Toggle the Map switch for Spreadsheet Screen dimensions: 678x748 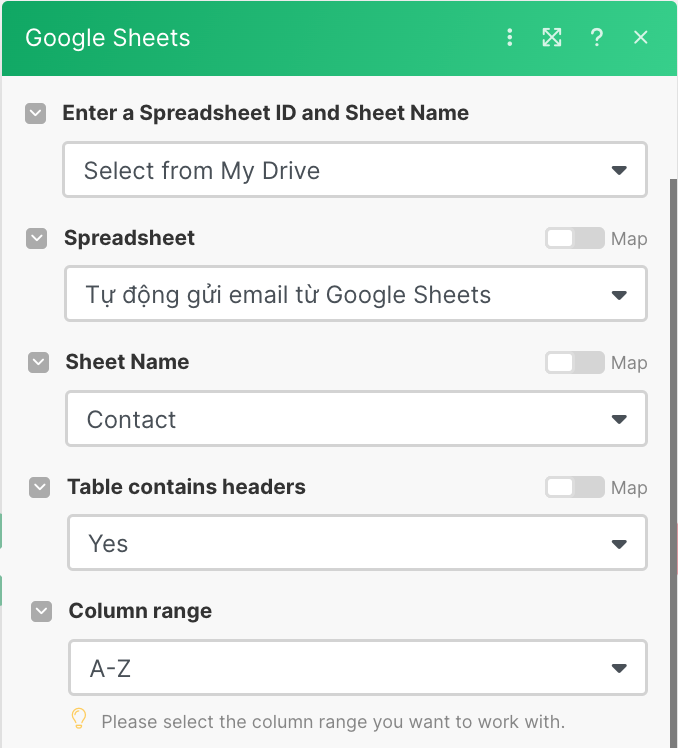[574, 238]
